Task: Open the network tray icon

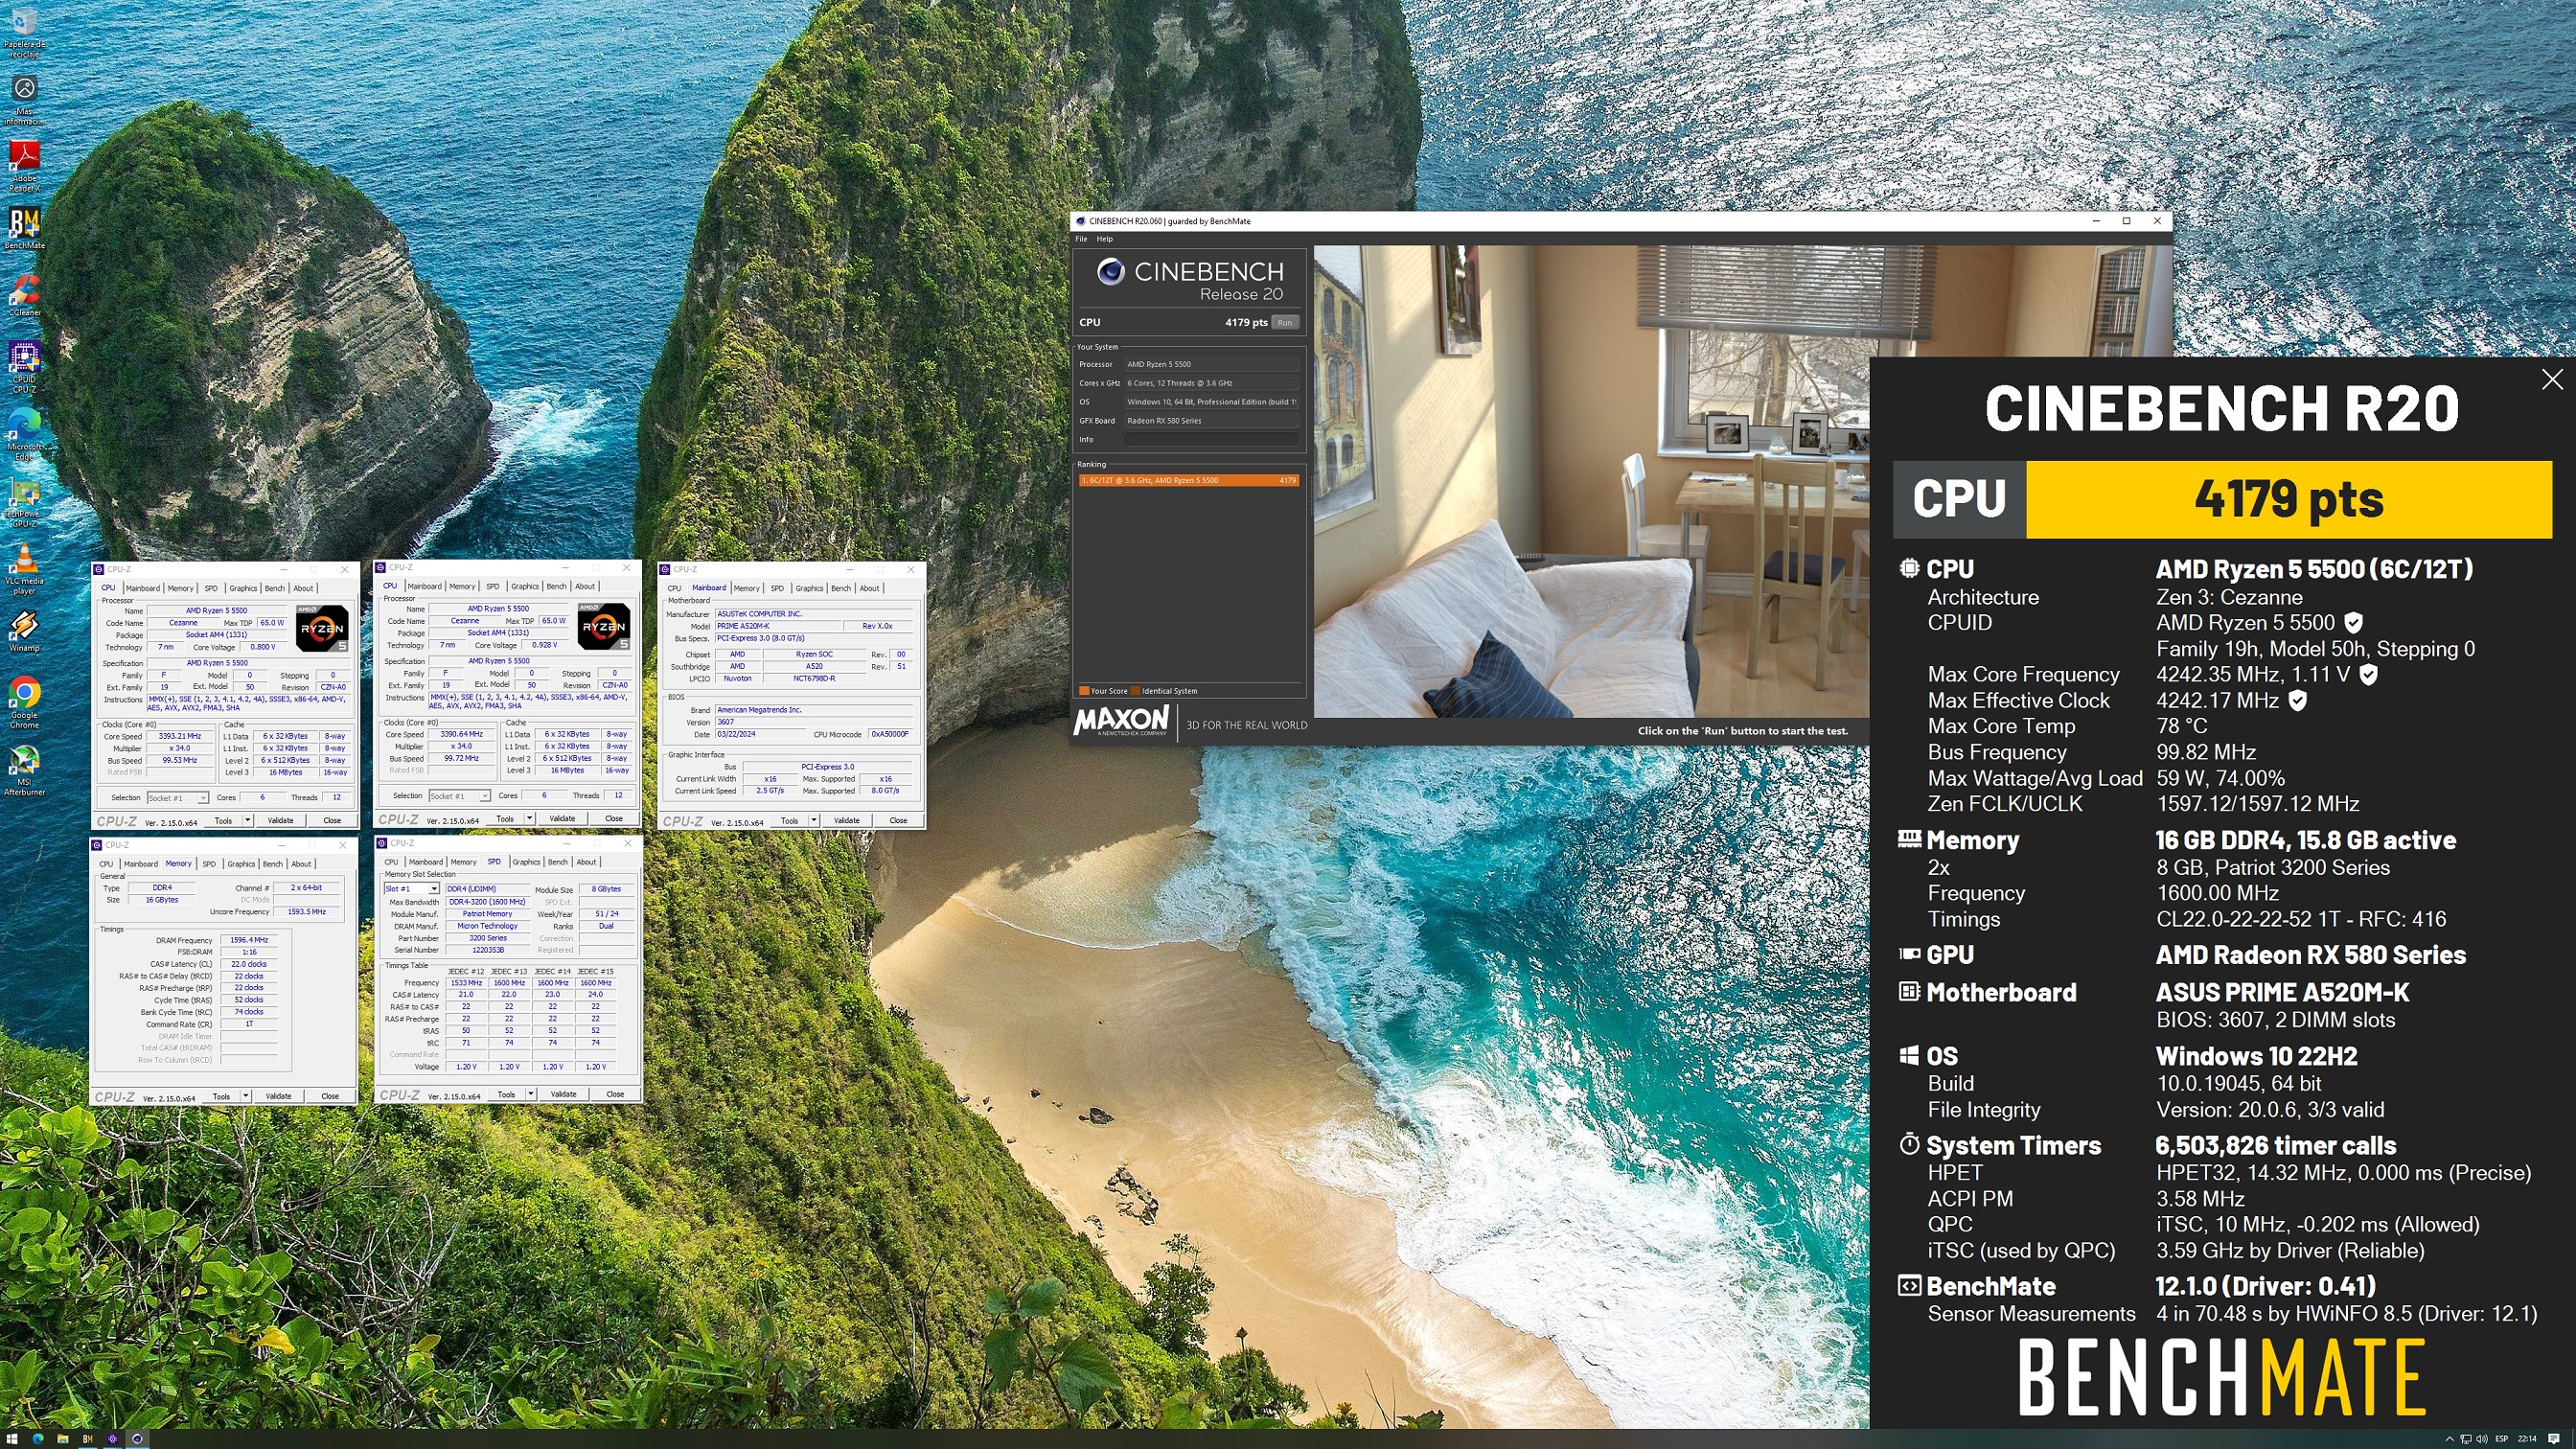Action: click(2466, 1438)
